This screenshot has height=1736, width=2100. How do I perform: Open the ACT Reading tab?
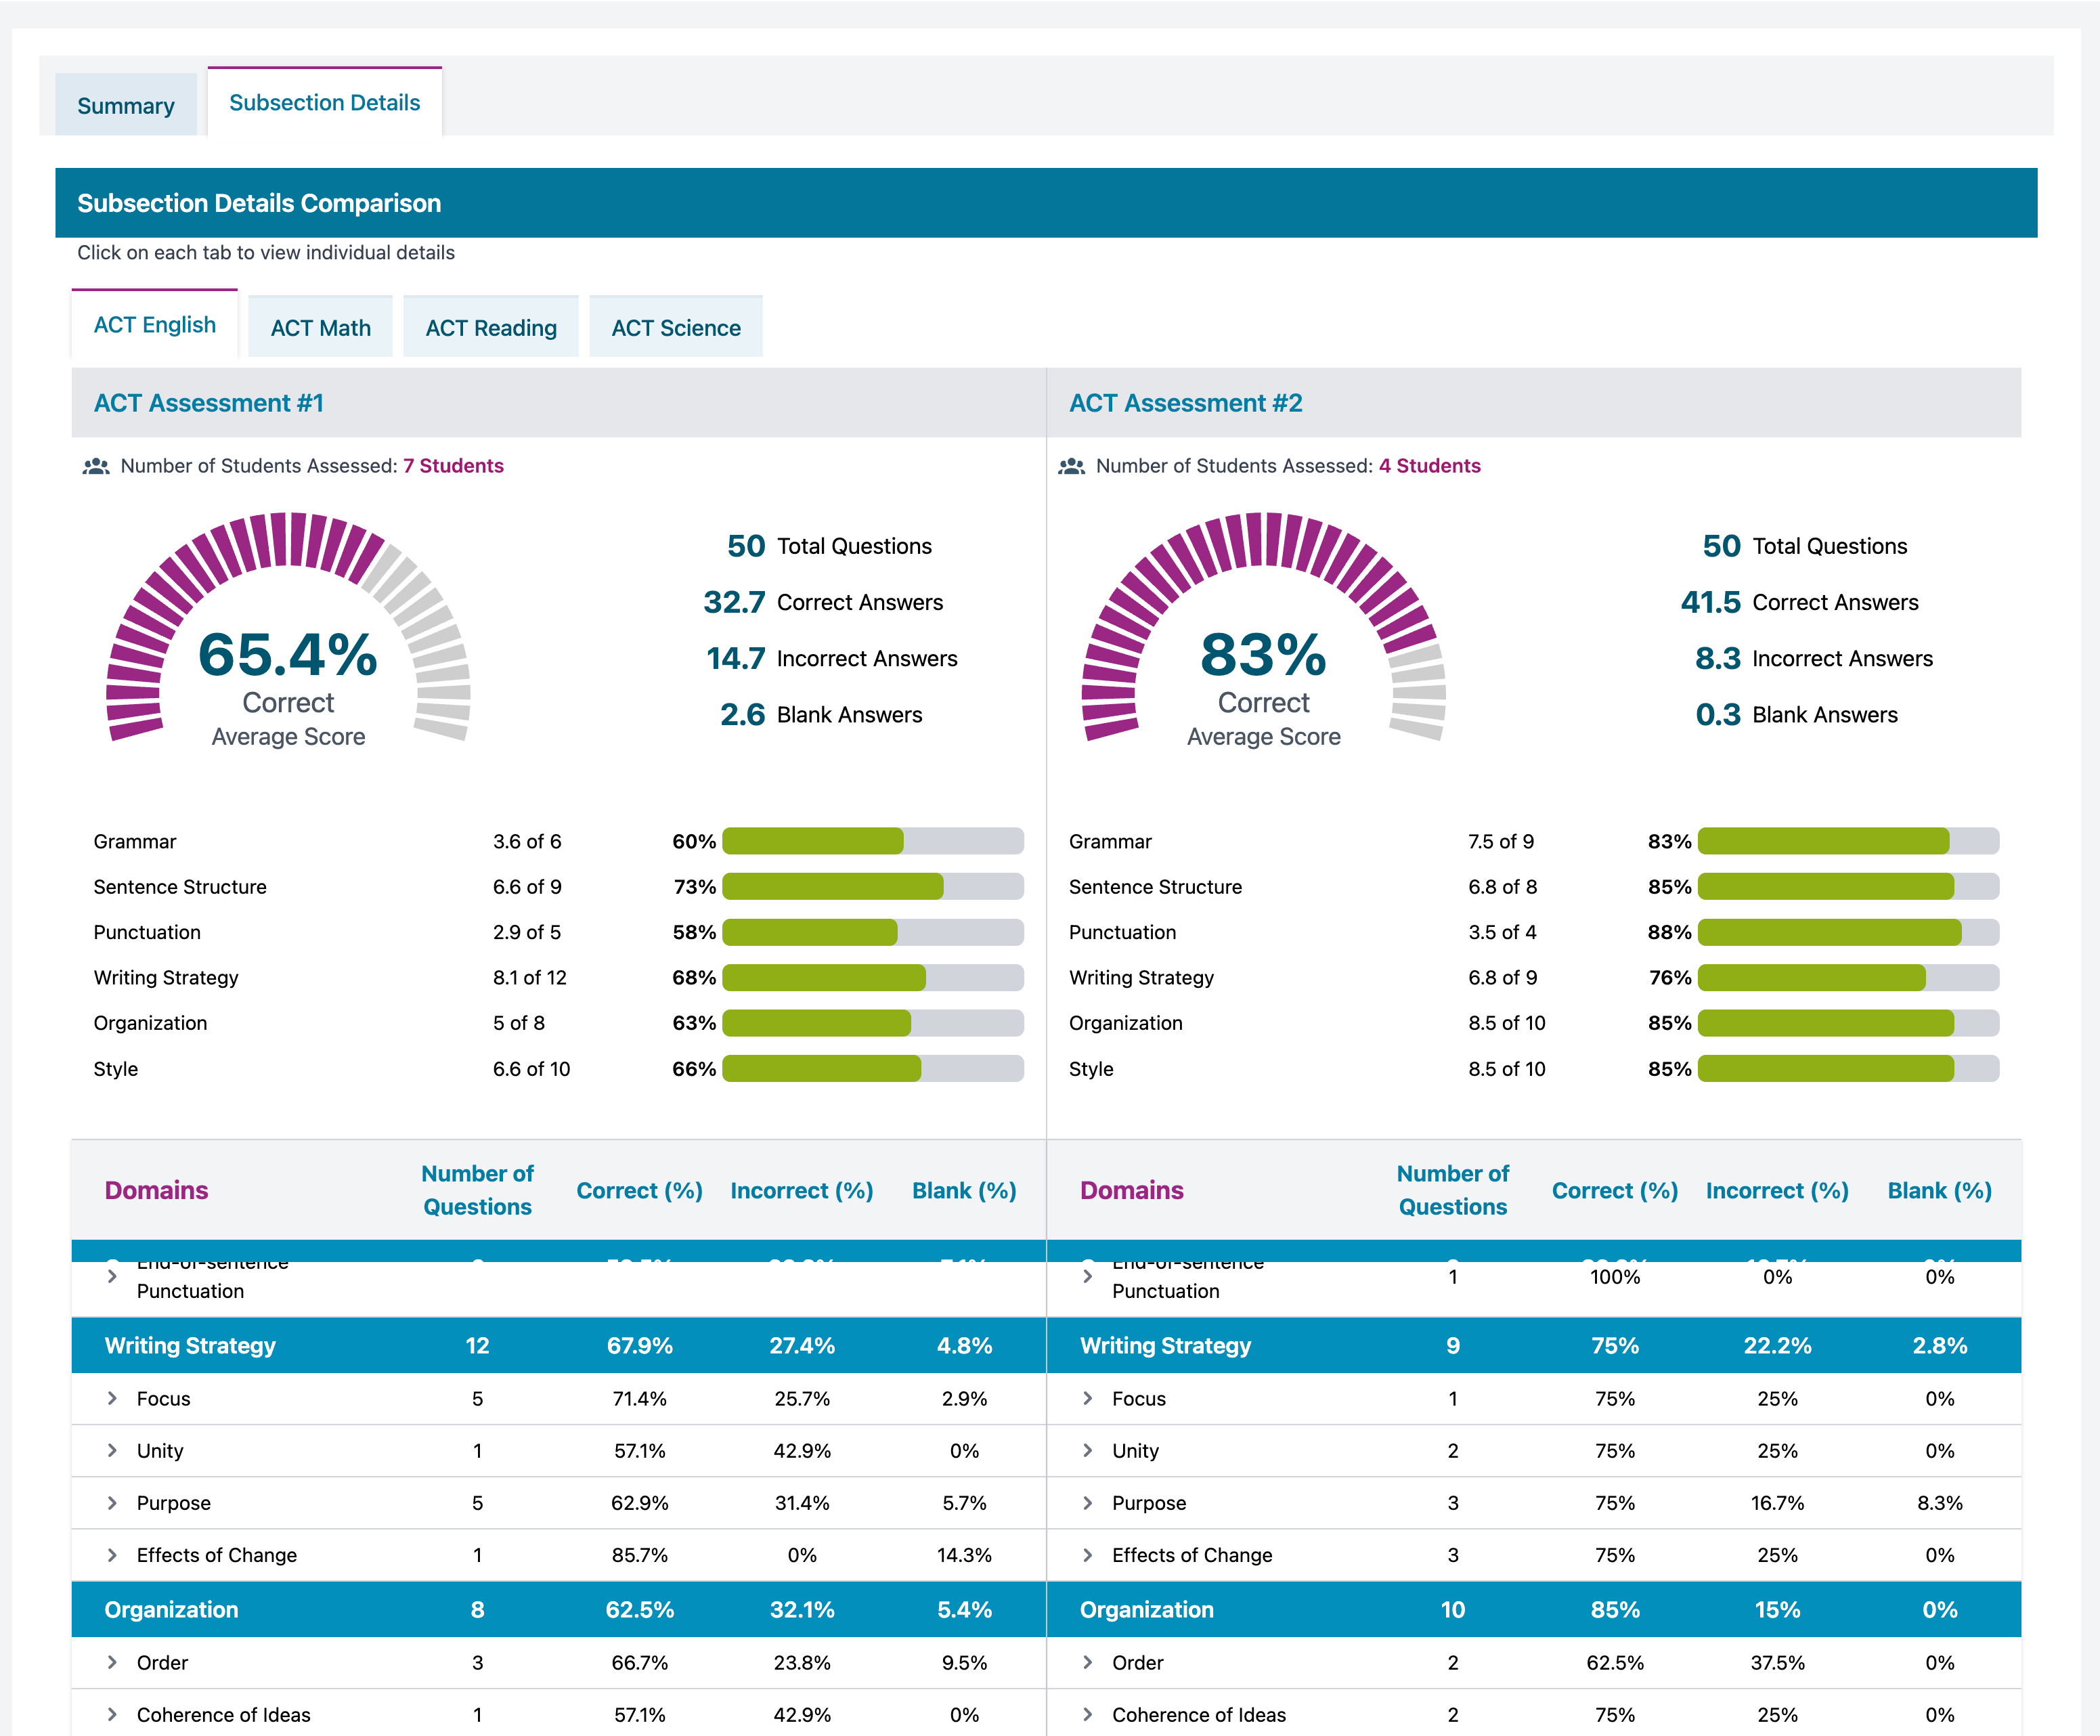[x=491, y=328]
